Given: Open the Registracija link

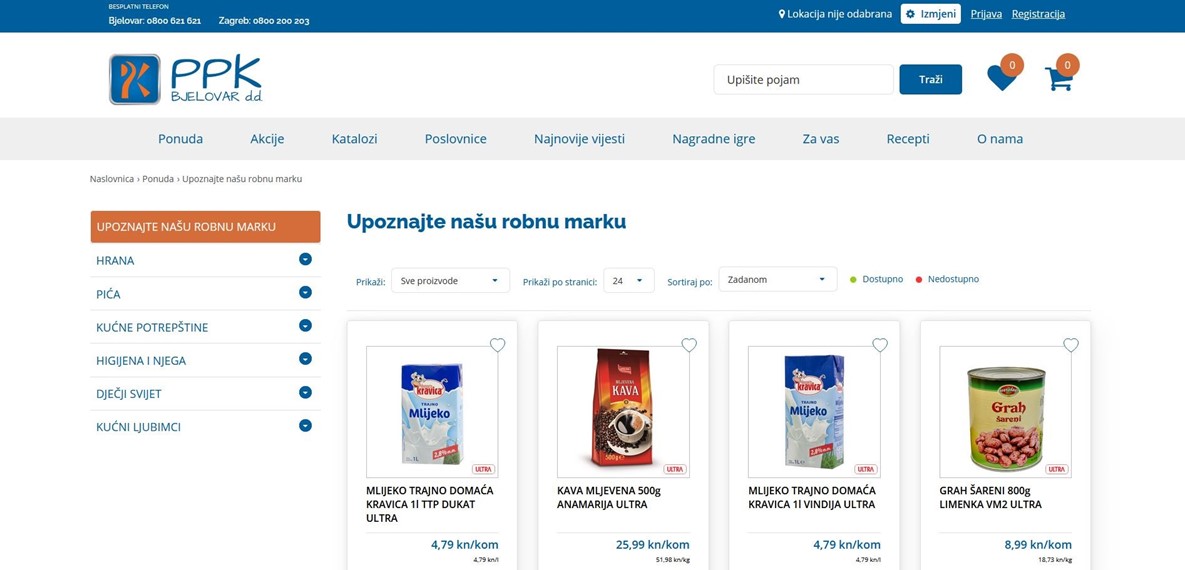Looking at the screenshot, I should click(1038, 14).
